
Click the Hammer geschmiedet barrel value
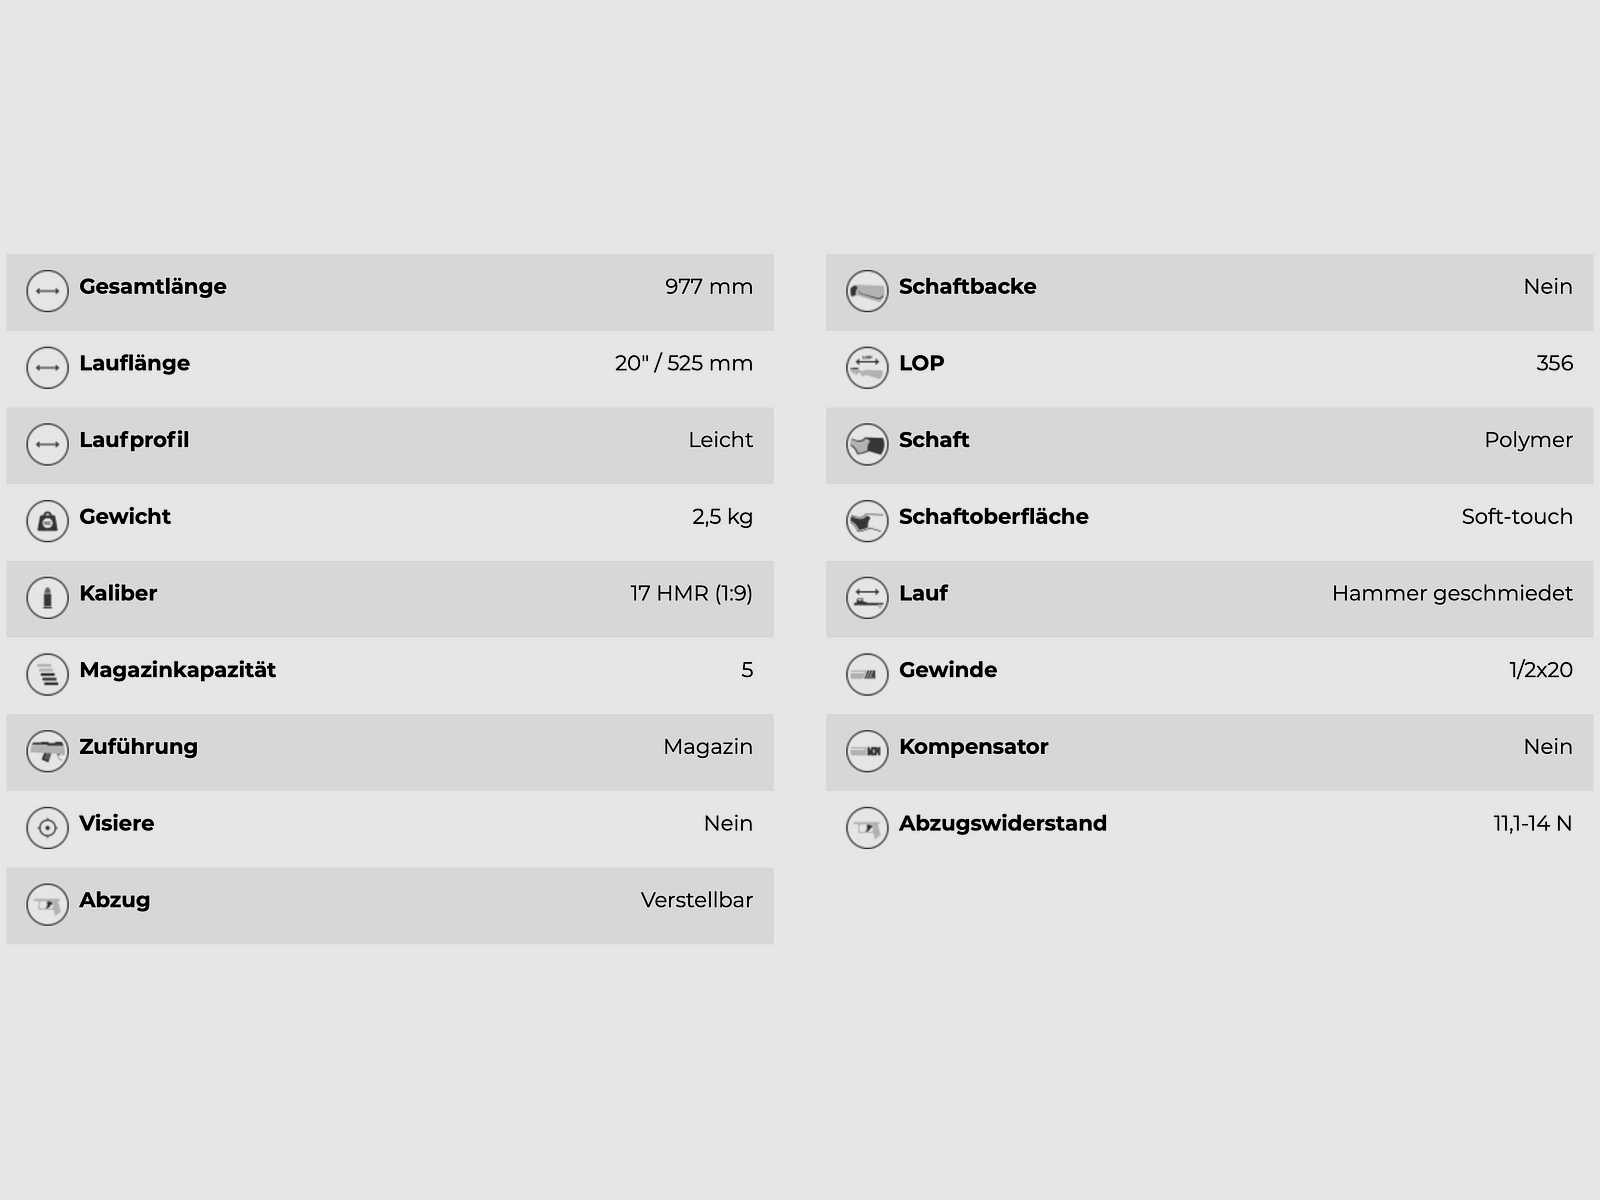click(1451, 593)
